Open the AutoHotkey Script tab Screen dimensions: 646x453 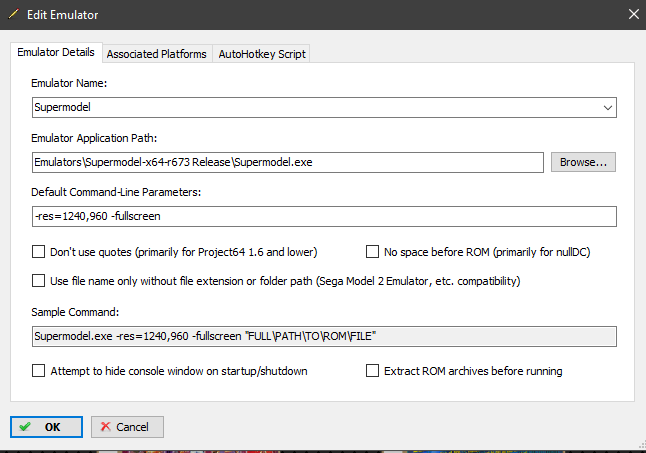coord(262,54)
